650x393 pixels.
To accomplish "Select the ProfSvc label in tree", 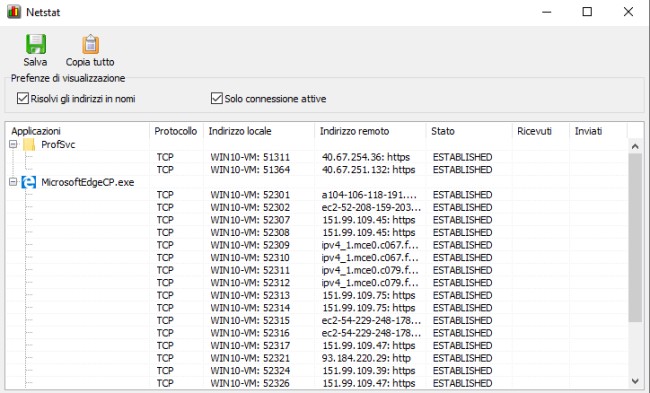I will (58, 144).
